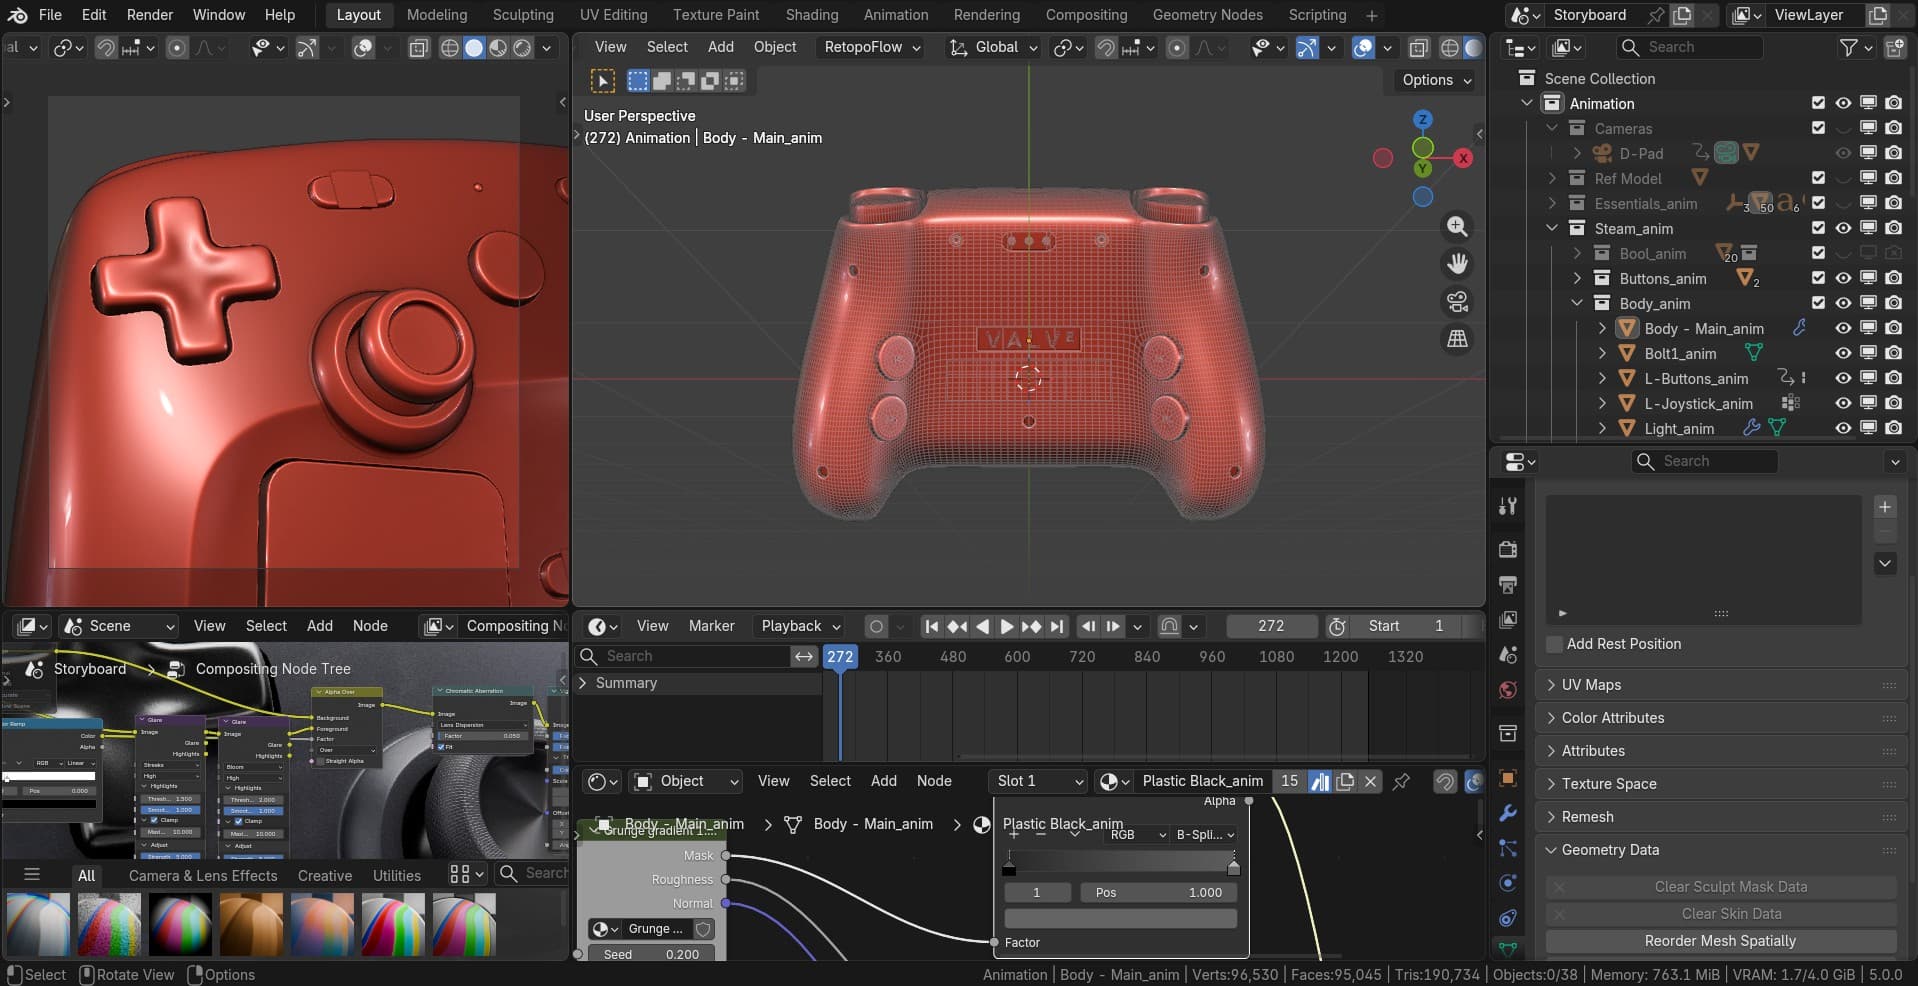Switch to the Geometry Nodes workspace tab
1918x986 pixels.
(x=1207, y=15)
